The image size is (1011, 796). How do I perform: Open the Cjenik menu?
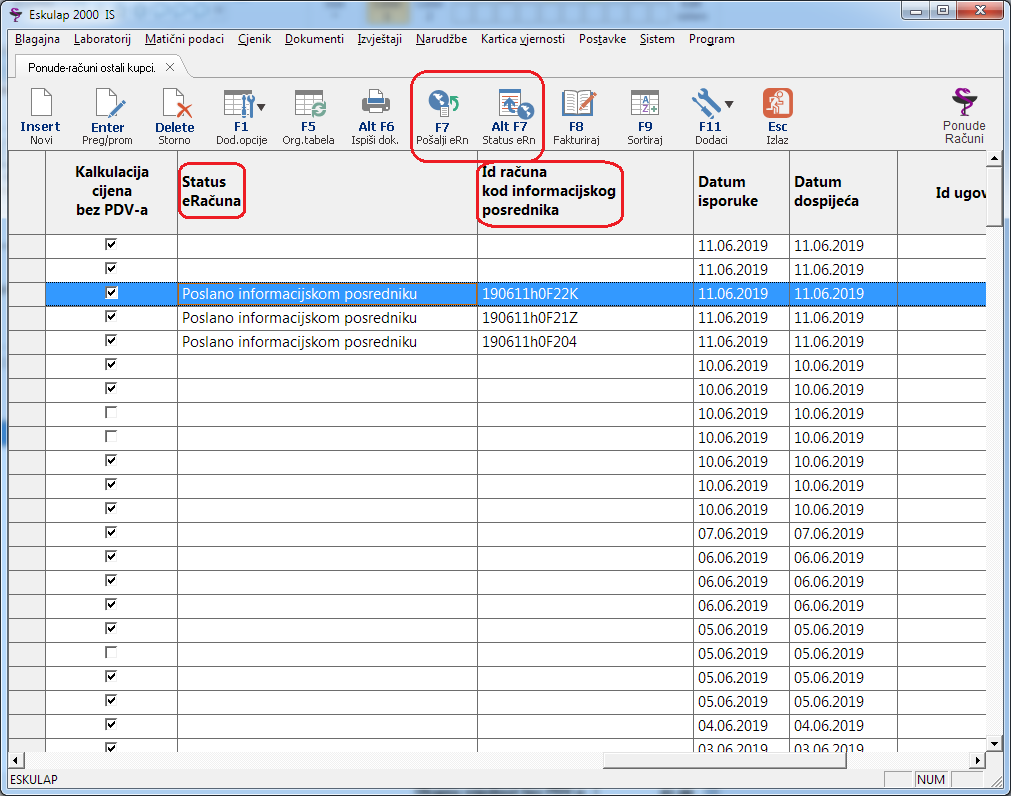click(255, 39)
